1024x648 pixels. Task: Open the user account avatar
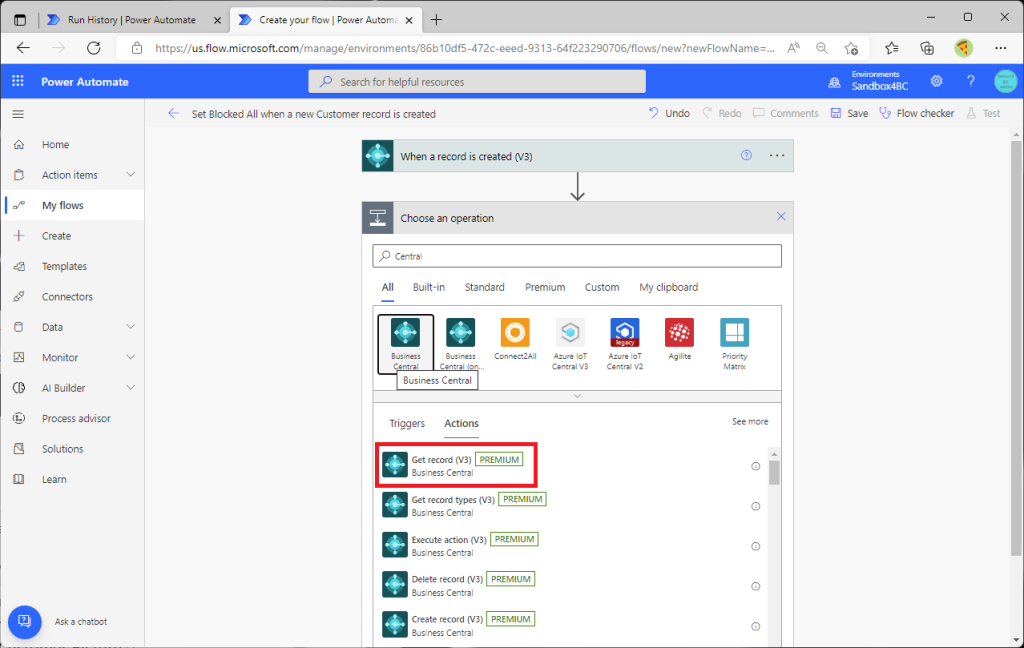tap(1005, 81)
